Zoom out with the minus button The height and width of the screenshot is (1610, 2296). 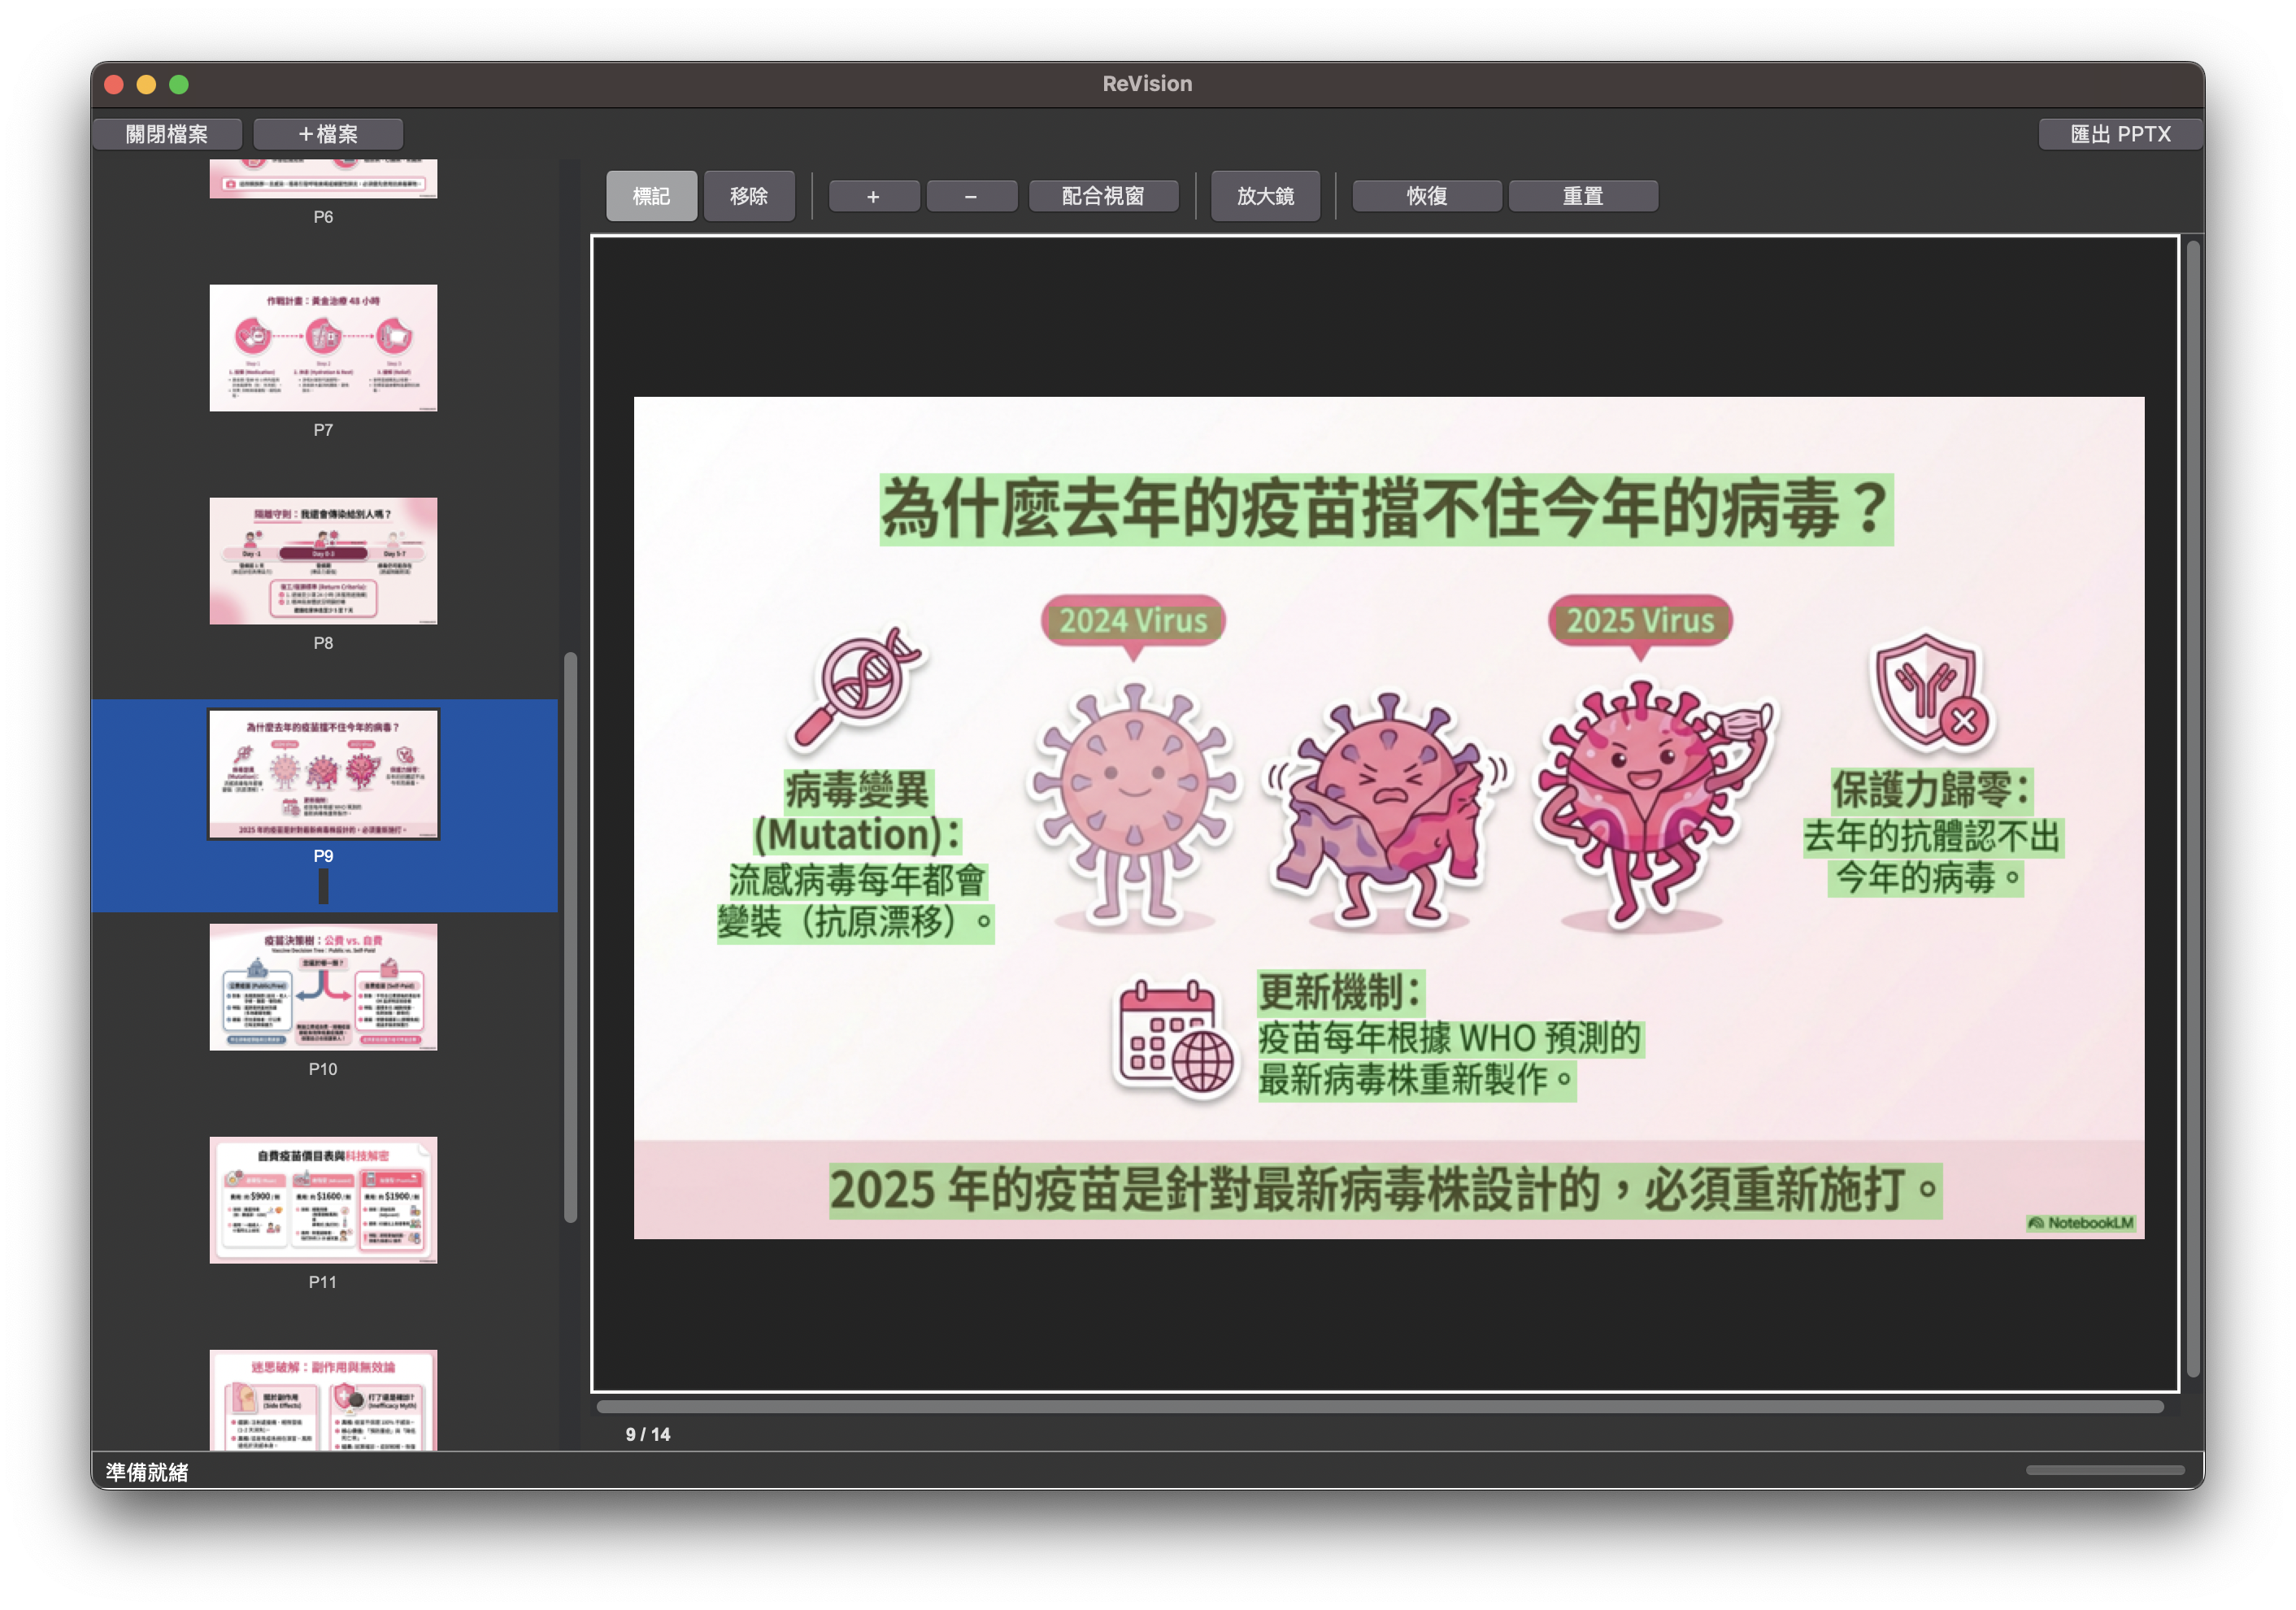(971, 196)
